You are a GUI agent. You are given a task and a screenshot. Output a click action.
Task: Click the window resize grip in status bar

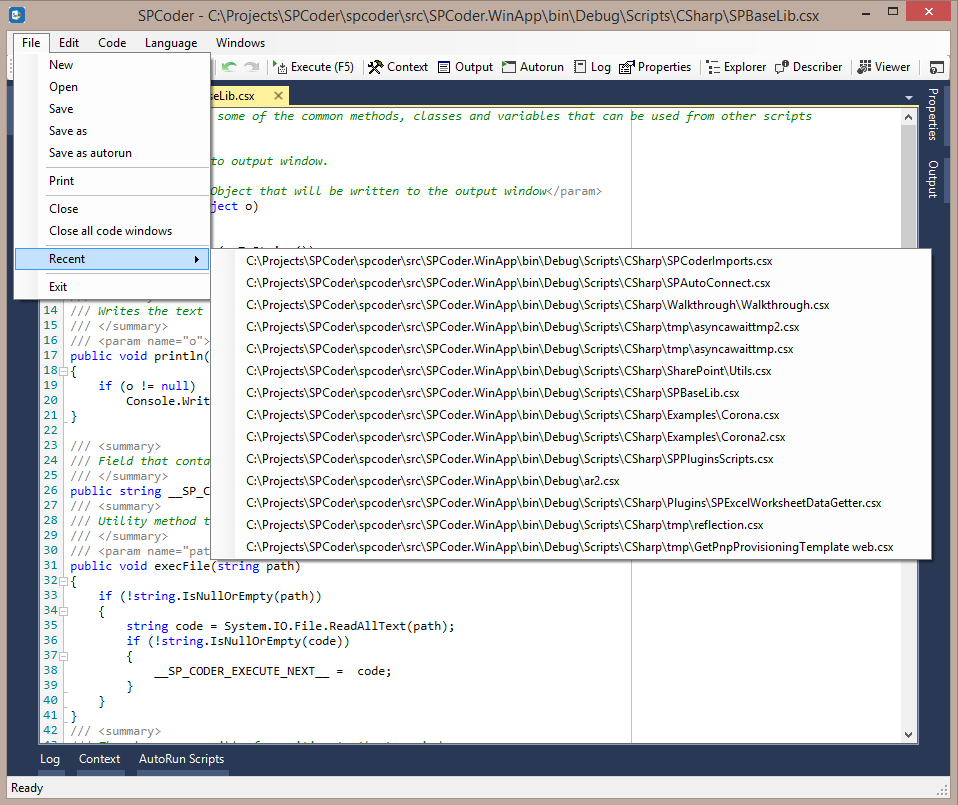[x=943, y=790]
